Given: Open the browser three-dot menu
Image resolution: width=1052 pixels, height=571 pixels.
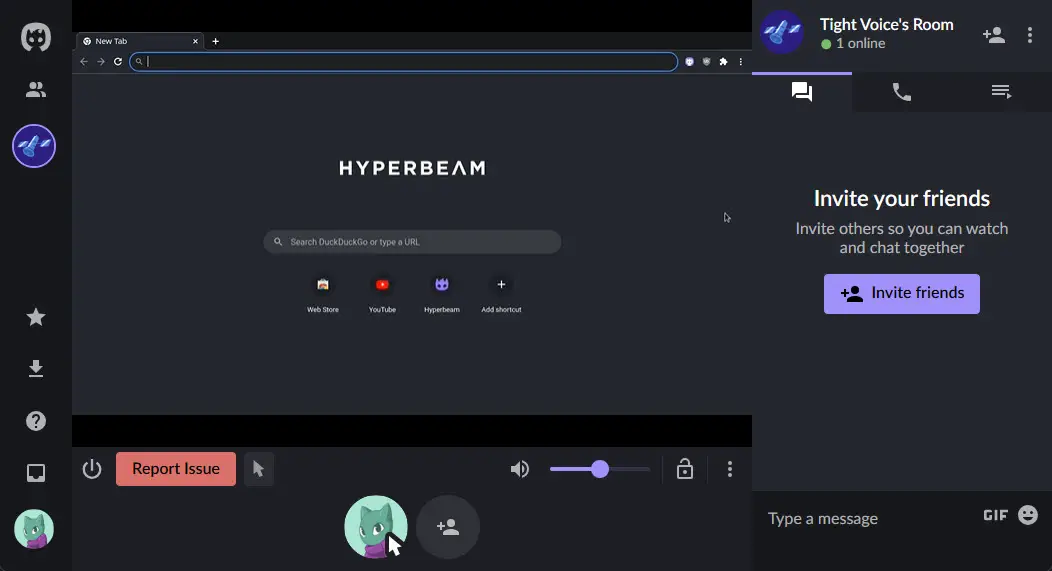Looking at the screenshot, I should point(741,61).
